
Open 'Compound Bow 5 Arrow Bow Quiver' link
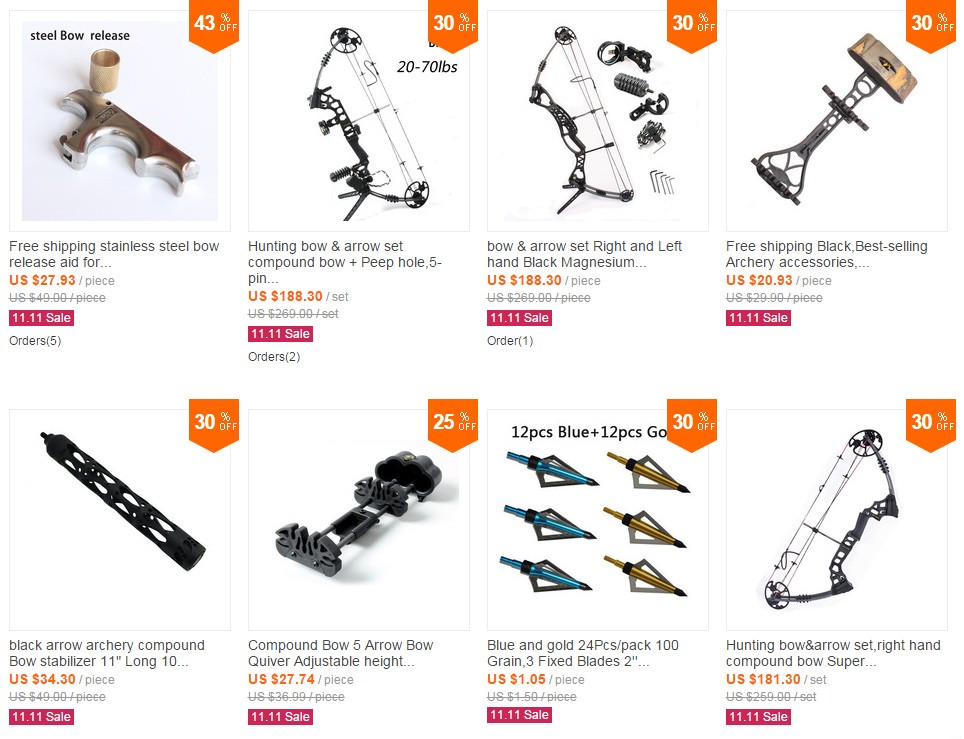click(341, 653)
